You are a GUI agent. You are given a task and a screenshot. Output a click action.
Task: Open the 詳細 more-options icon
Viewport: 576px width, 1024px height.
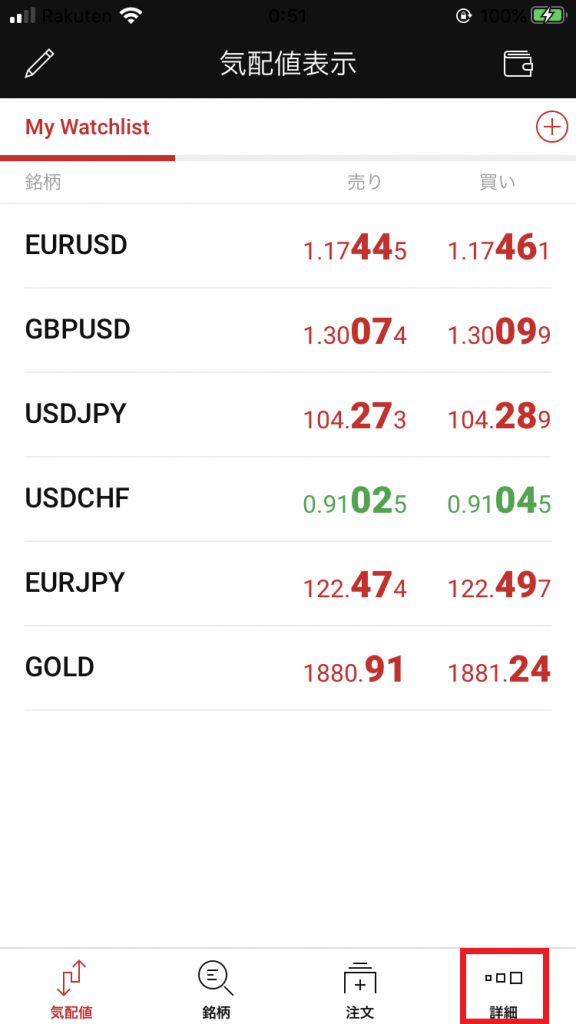(504, 978)
